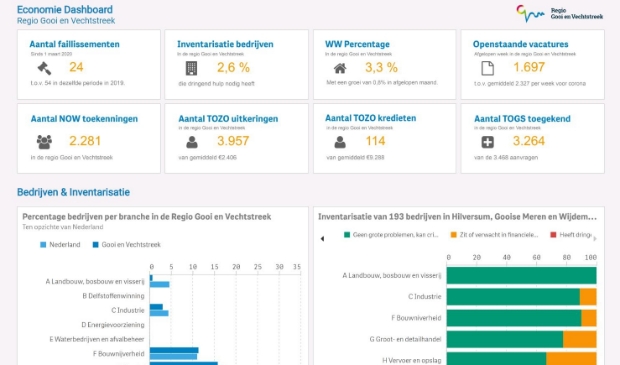Click green 'Geen grote problemen' legend swatch

coord(347,235)
